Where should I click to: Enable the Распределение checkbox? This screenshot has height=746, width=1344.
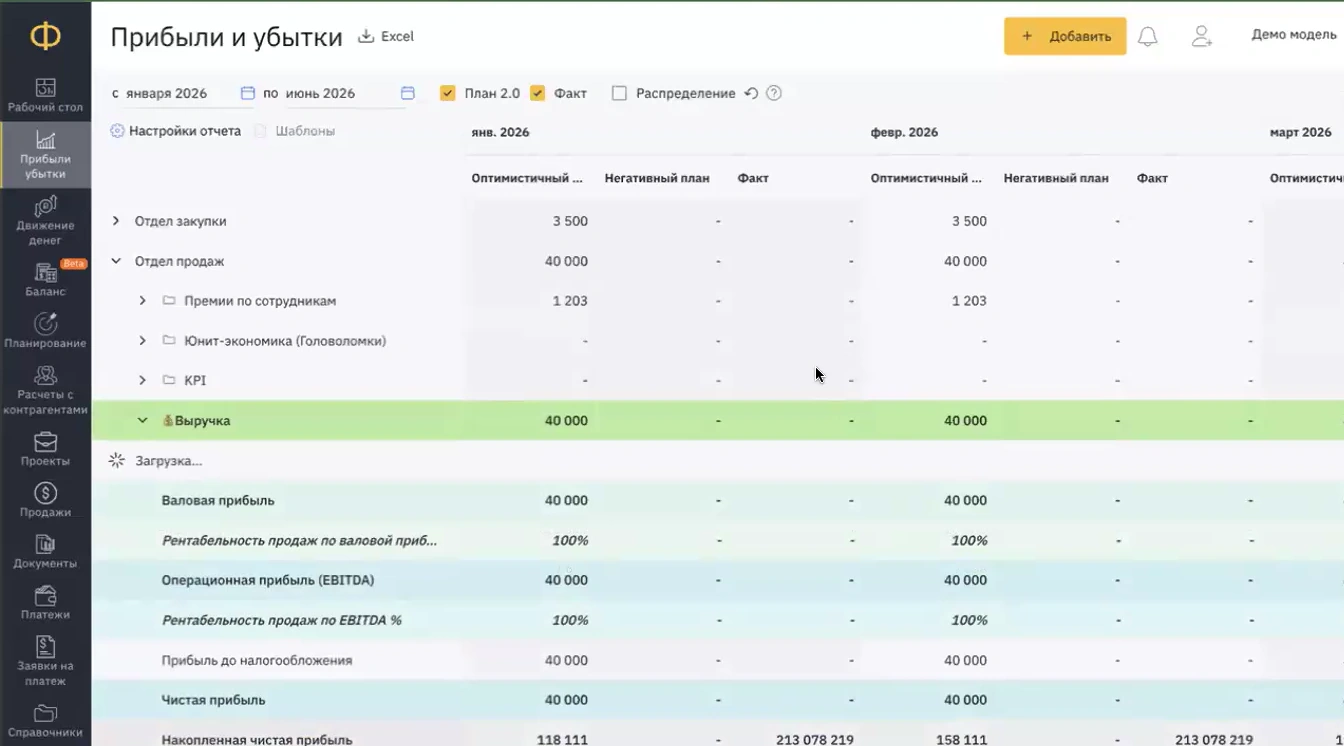pyautogui.click(x=619, y=93)
